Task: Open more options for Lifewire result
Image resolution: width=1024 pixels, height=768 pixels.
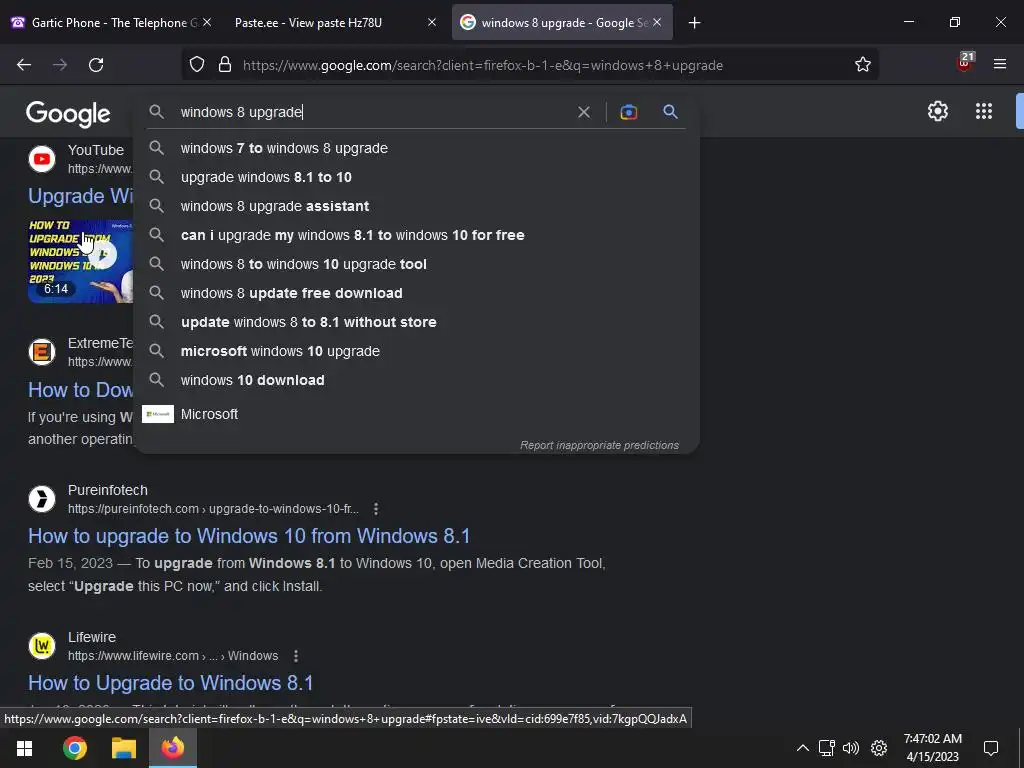Action: click(296, 656)
